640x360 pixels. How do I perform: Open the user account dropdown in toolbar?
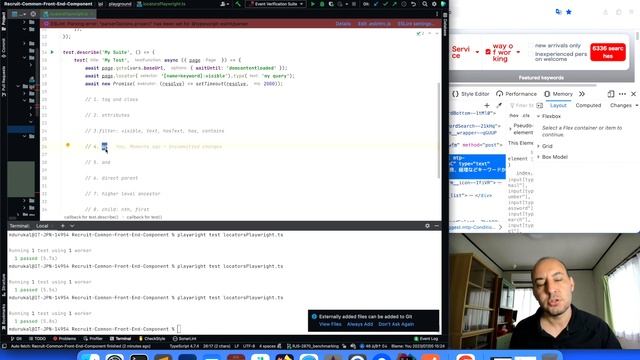click(224, 4)
